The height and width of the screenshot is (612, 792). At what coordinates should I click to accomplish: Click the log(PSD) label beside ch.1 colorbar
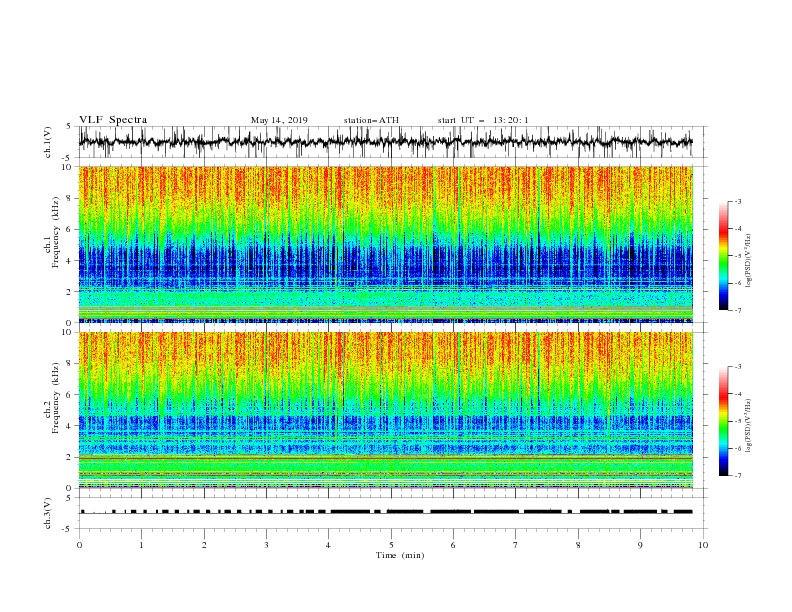749,261
